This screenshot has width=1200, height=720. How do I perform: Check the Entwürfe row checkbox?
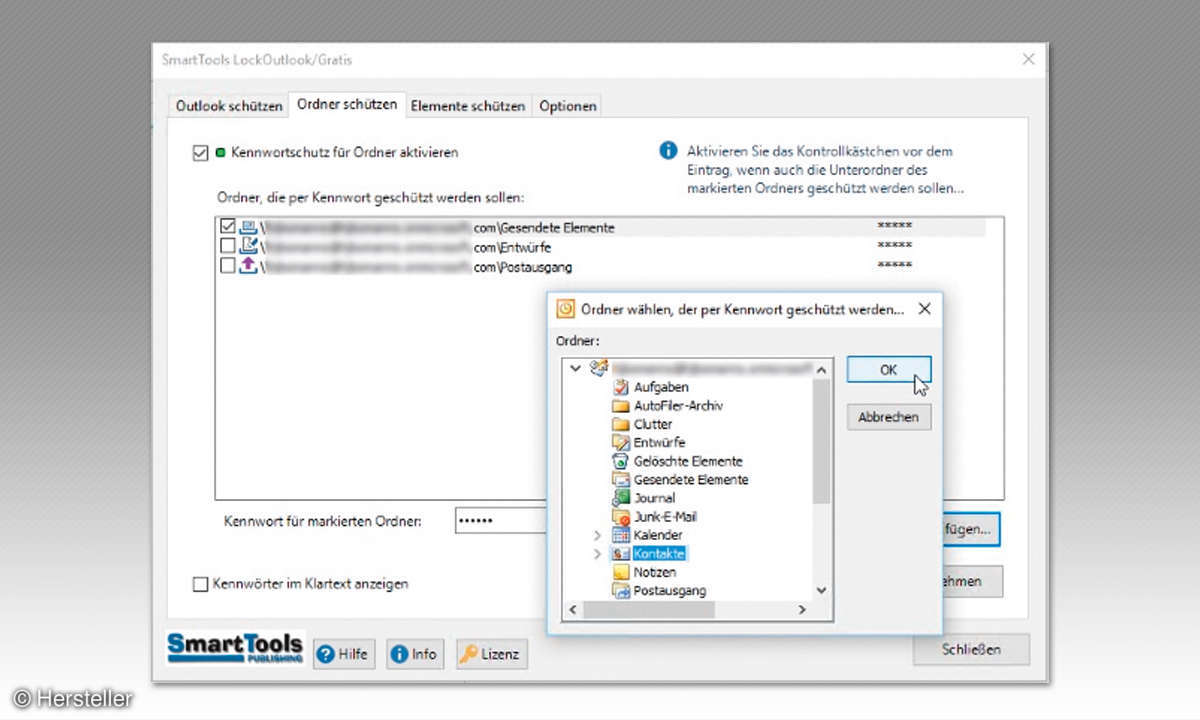point(227,246)
